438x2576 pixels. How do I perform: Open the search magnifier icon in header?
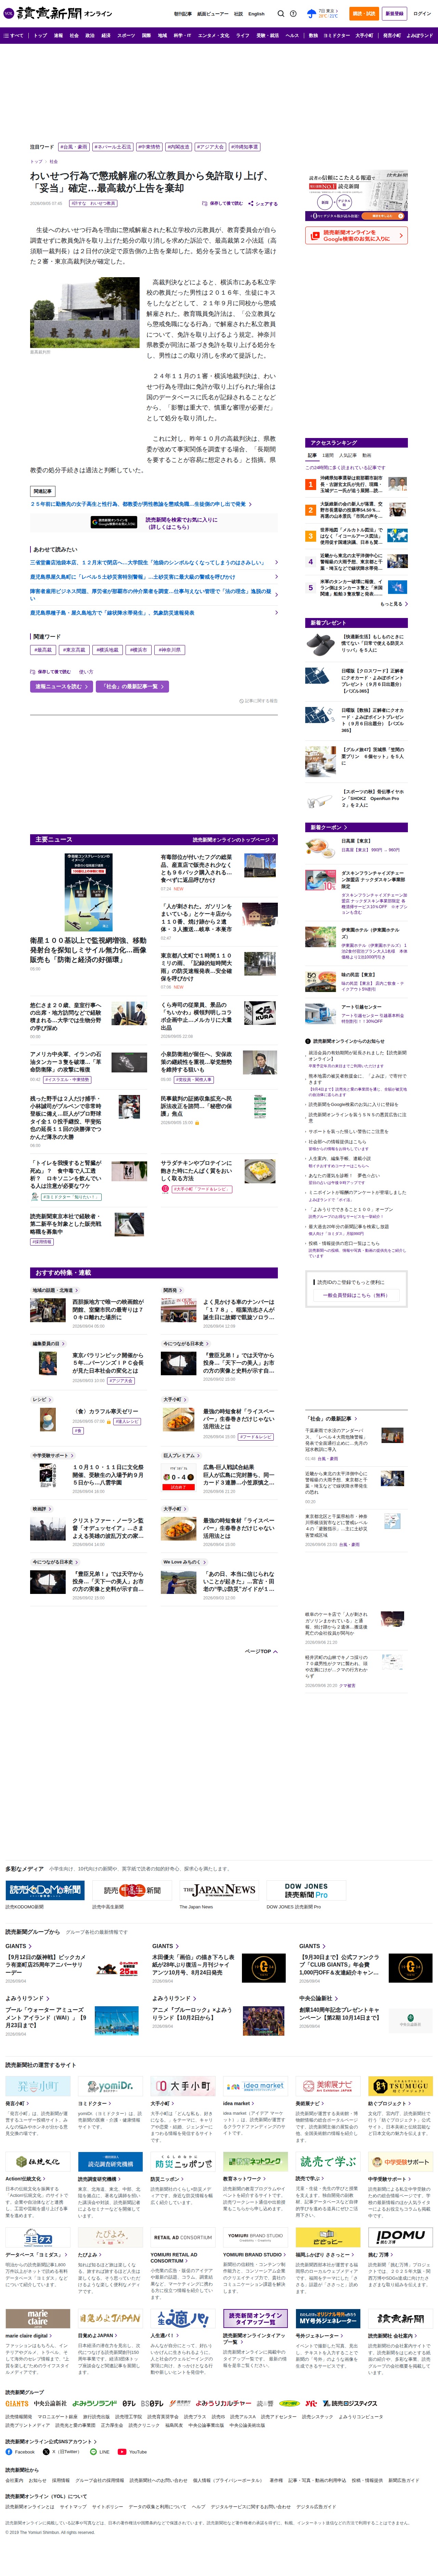281,14
